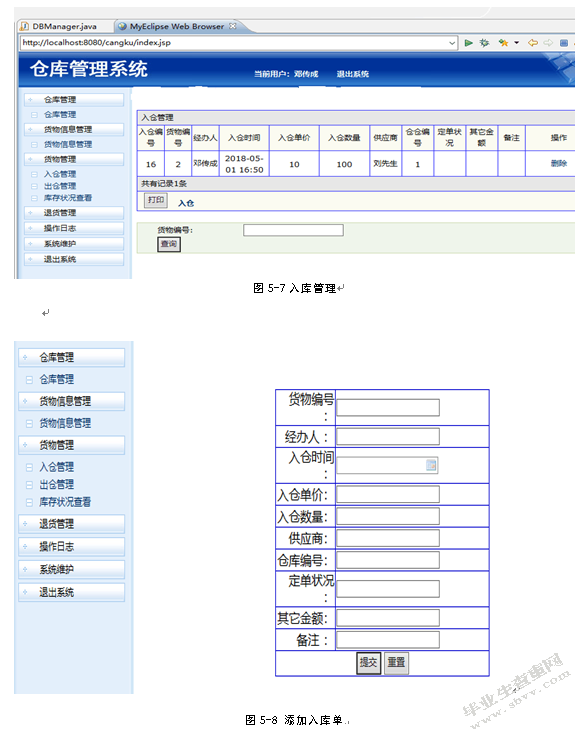Click 退出系统 in figure 5-7 sidebar
The height and width of the screenshot is (735, 582).
pyautogui.click(x=74, y=259)
